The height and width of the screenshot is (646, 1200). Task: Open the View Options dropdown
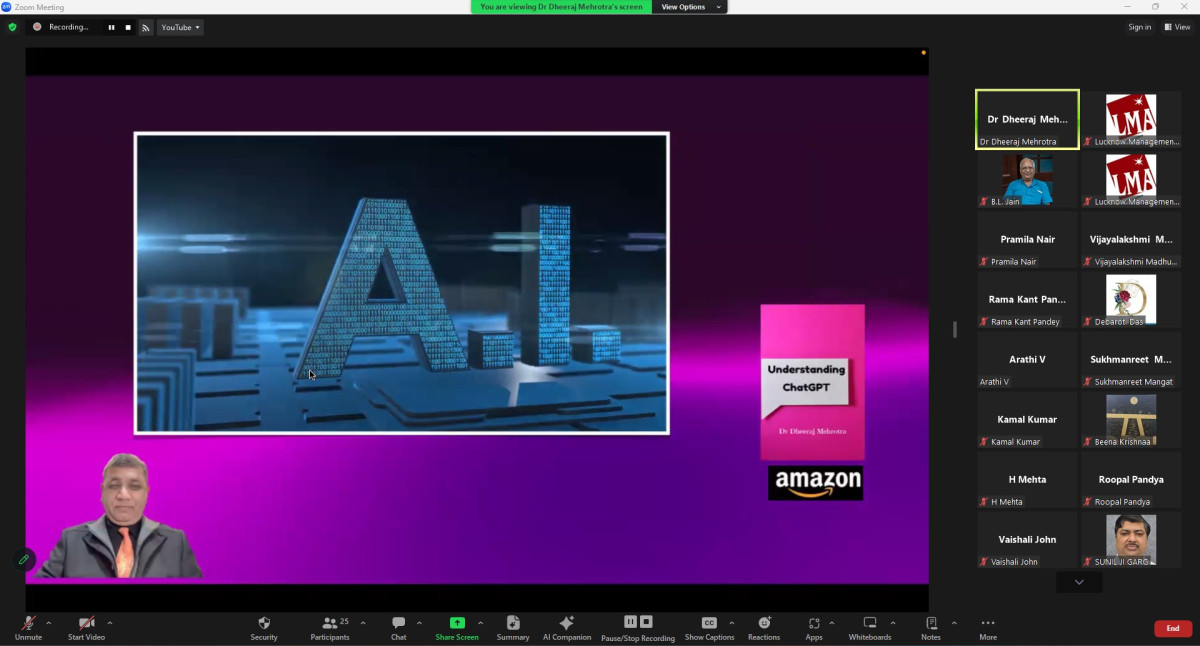(689, 7)
